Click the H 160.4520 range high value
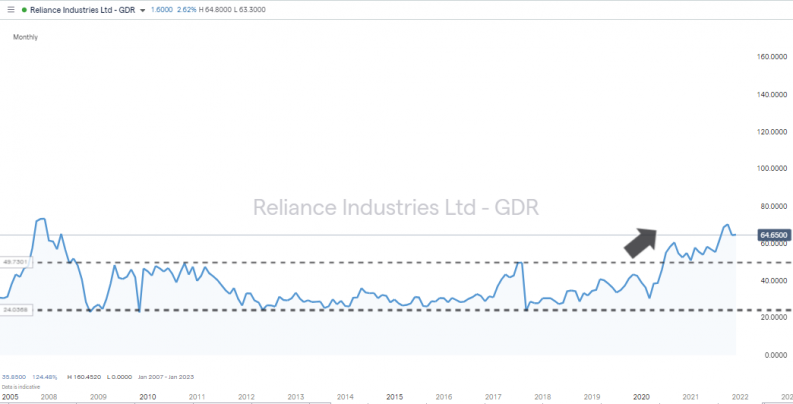The image size is (793, 404). (86, 377)
